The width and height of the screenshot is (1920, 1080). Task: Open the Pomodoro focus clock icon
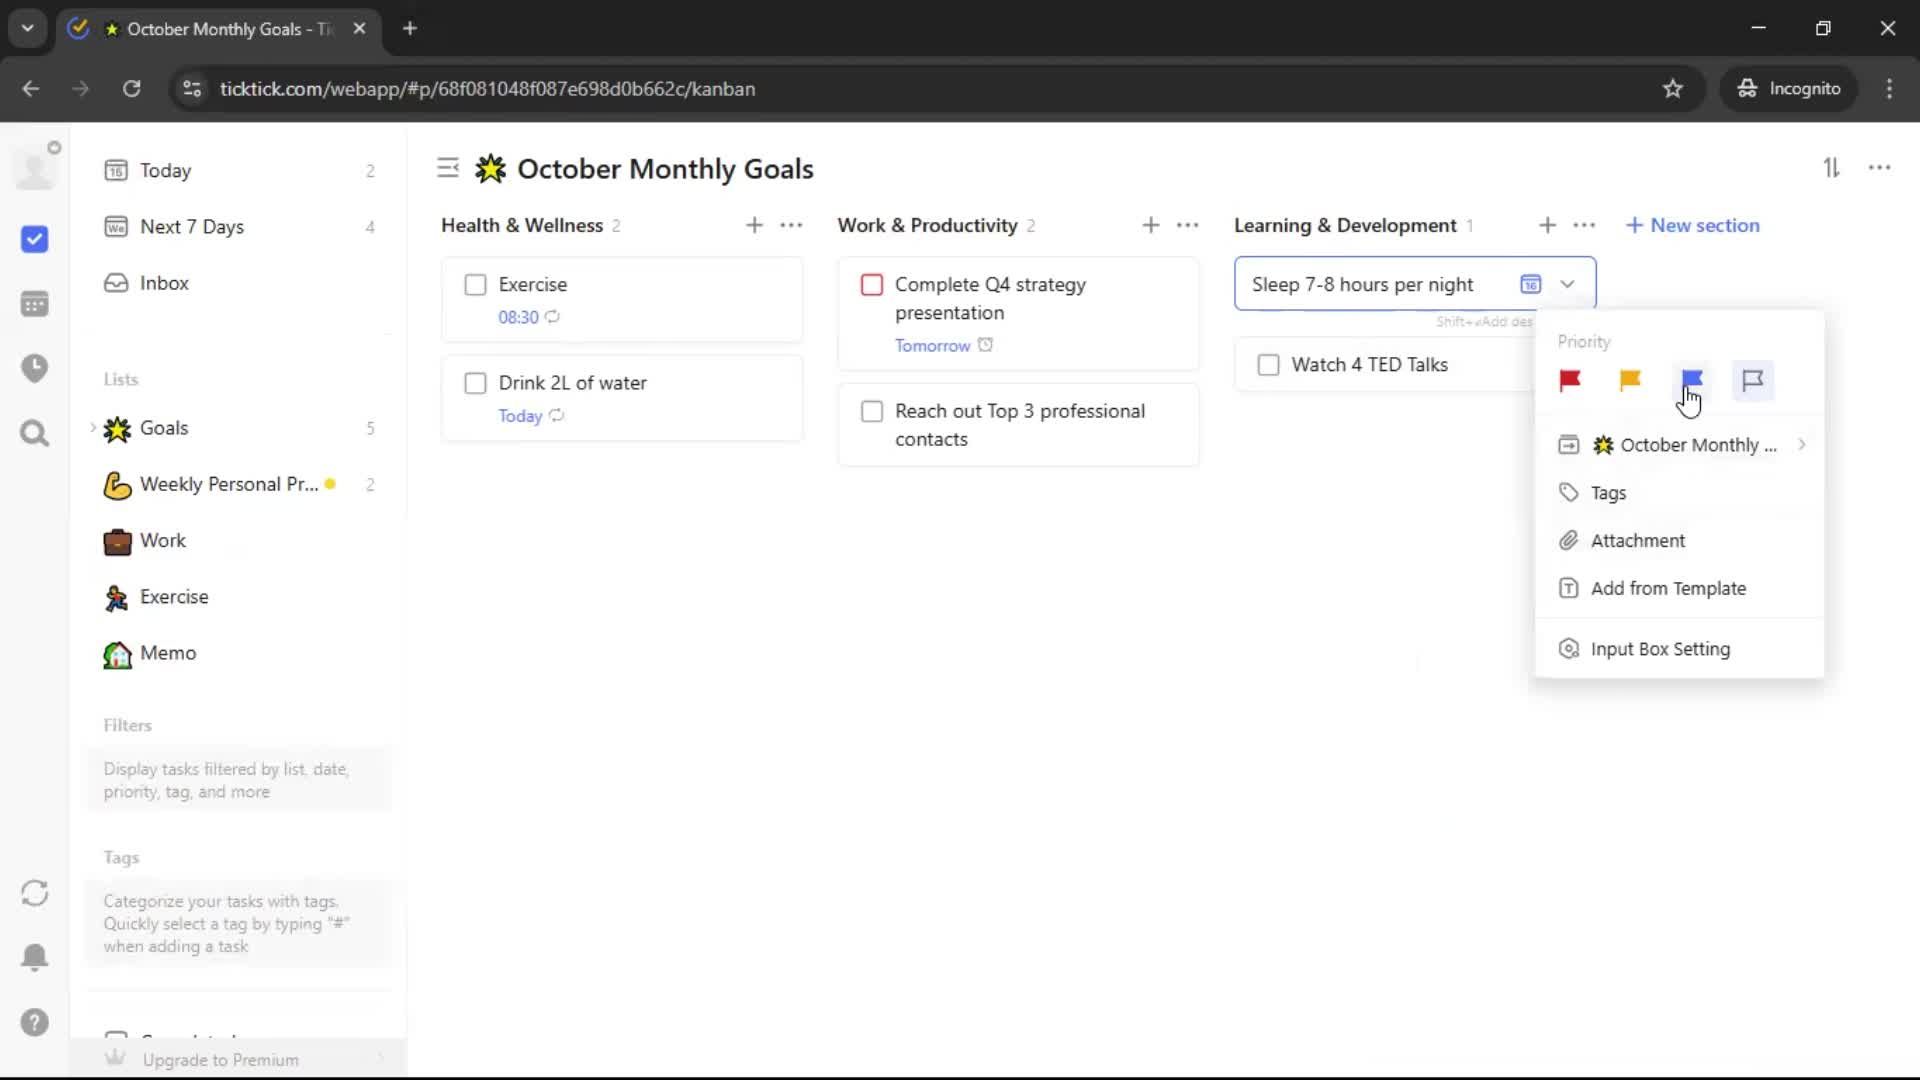pos(34,368)
